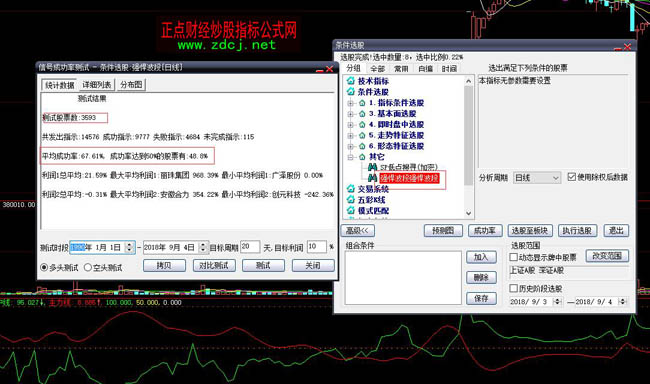Open the 分布图 tab

pos(131,85)
